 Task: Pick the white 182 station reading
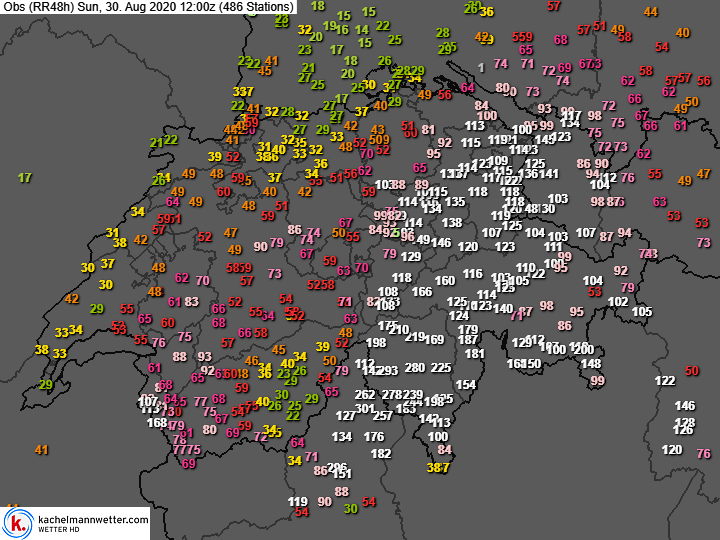[381, 453]
